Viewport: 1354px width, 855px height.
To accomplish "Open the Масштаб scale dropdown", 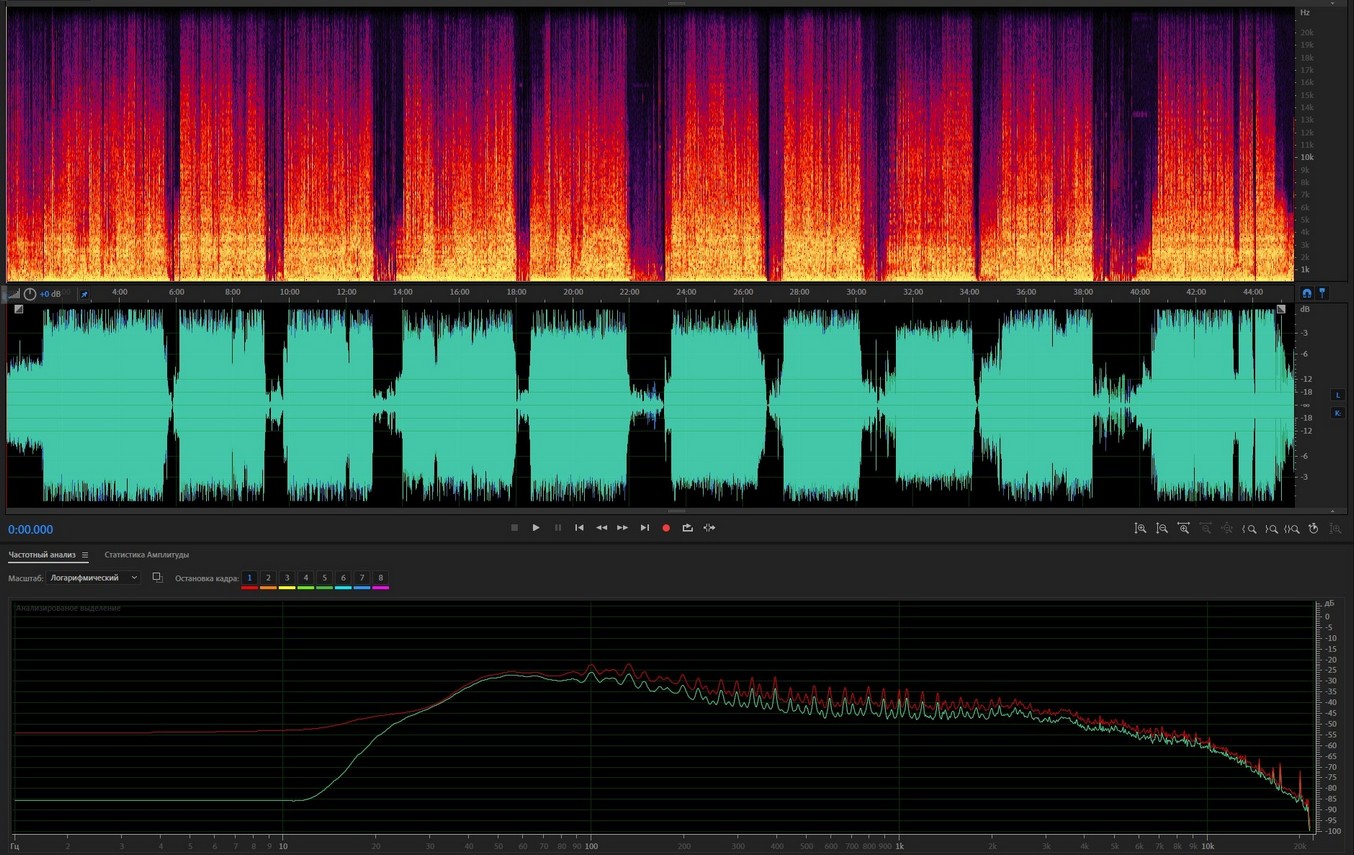I will (95, 578).
